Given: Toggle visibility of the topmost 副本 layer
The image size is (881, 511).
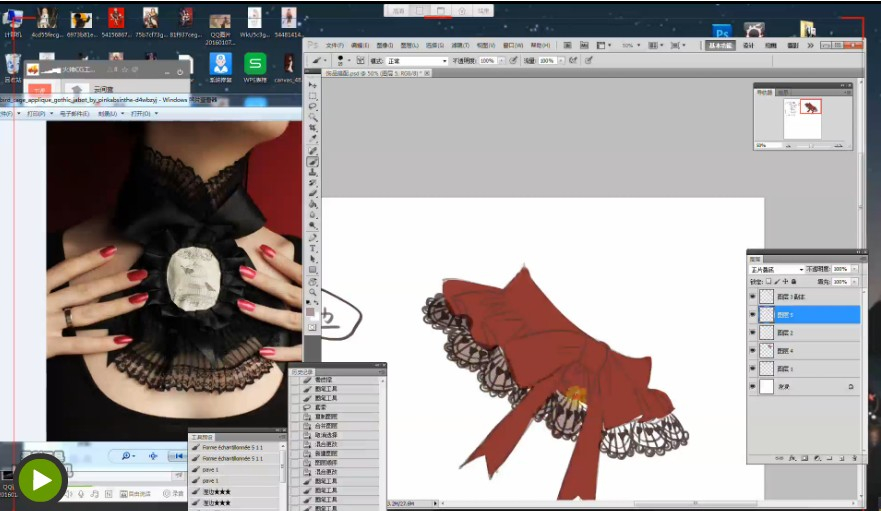Looking at the screenshot, I should coord(753,297).
